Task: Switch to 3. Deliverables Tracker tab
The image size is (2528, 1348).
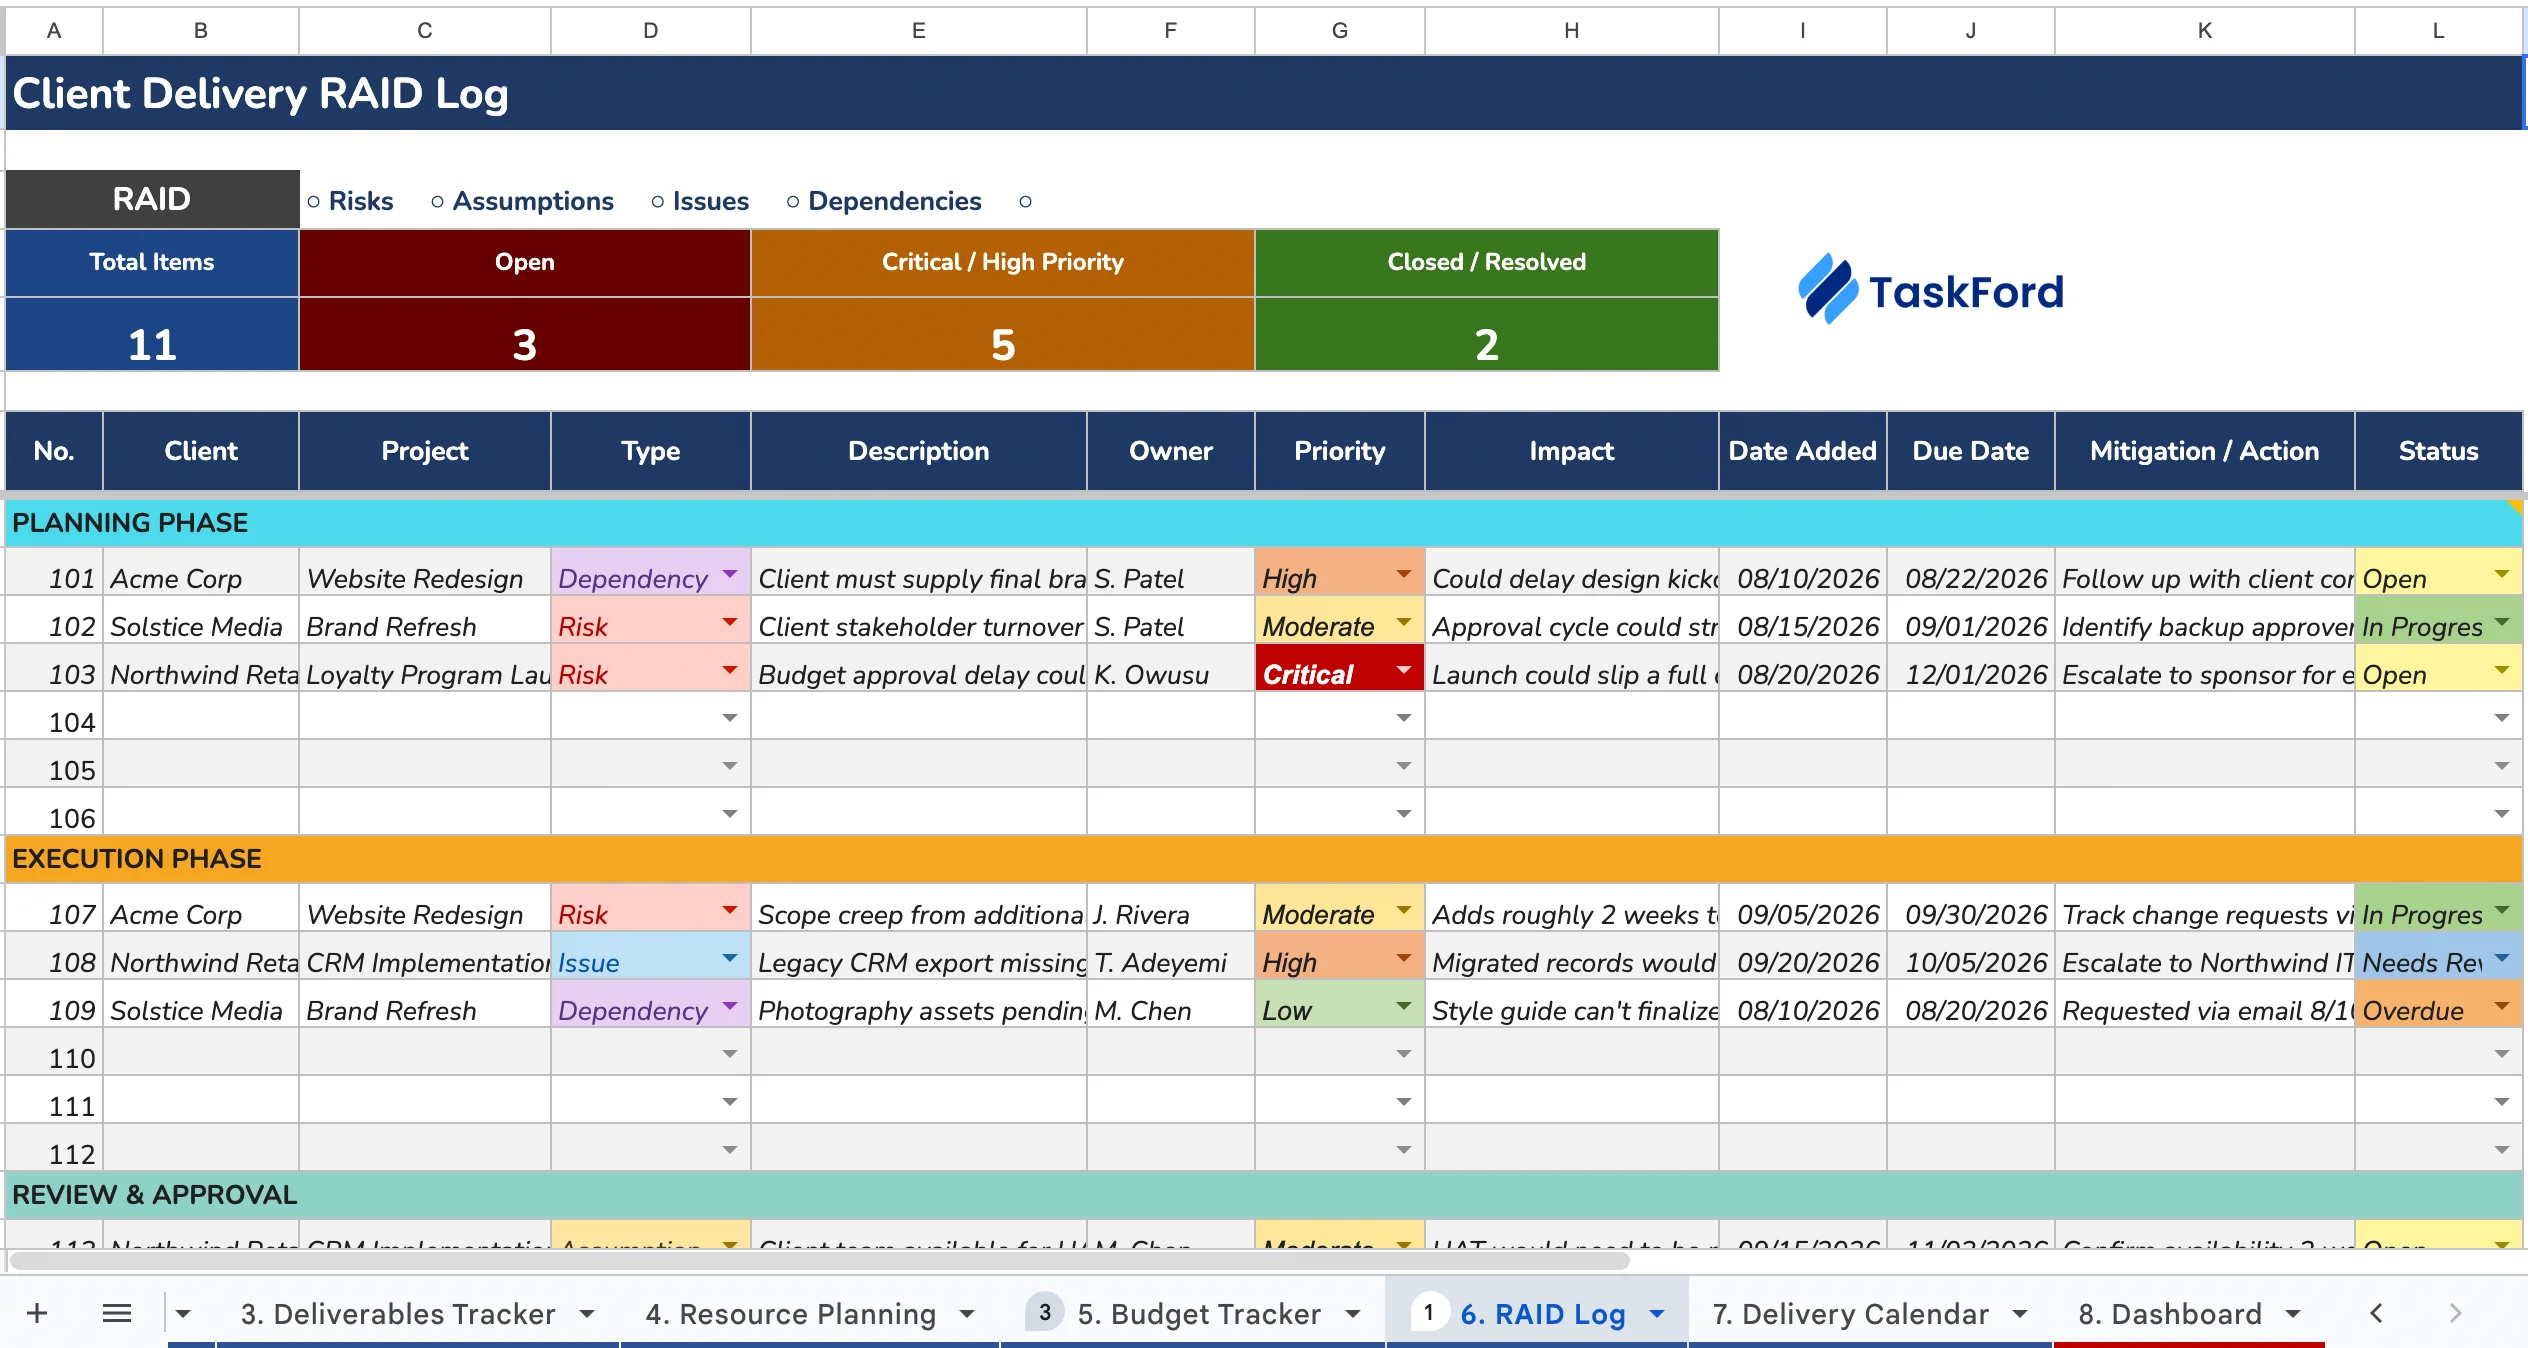Action: click(398, 1314)
